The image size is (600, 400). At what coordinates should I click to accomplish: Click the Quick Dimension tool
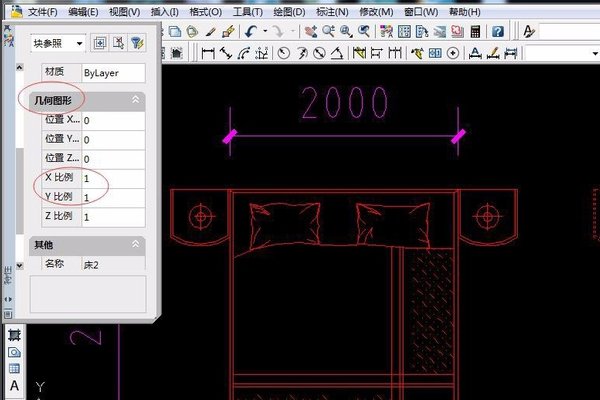pyautogui.click(x=359, y=53)
